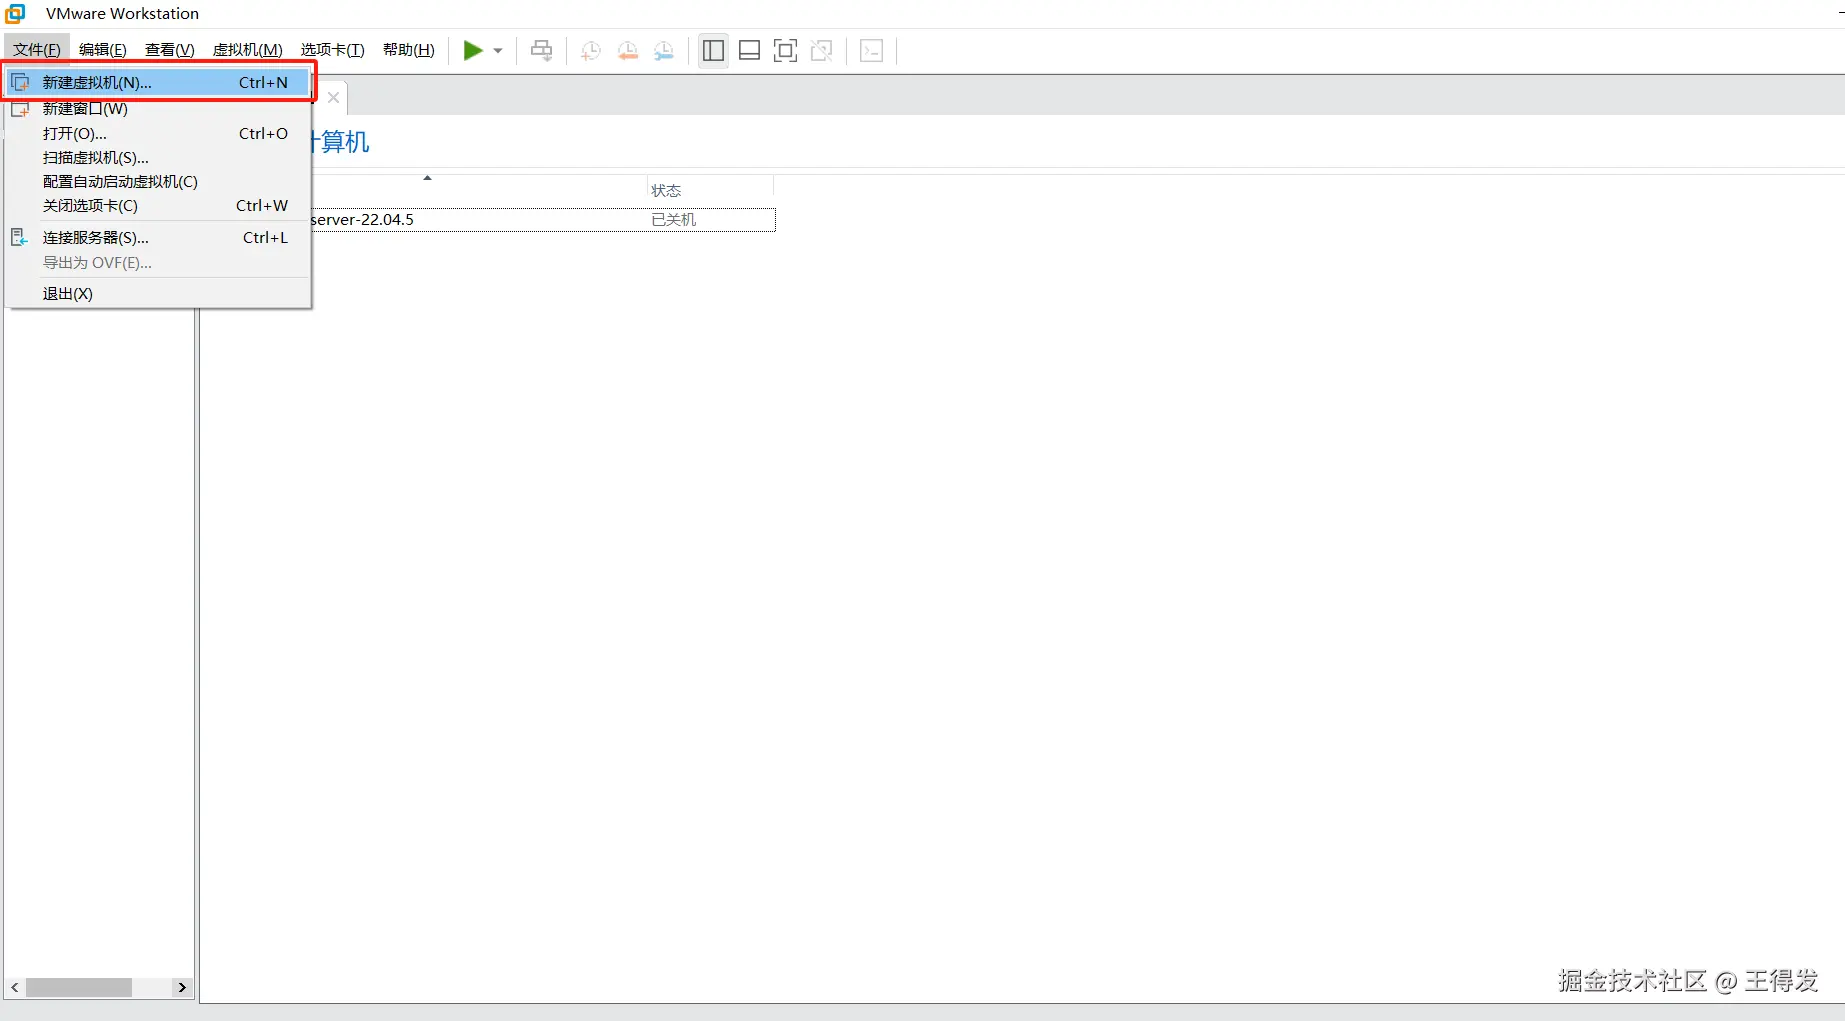Image resolution: width=1845 pixels, height=1021 pixels.
Task: Open the 帮助(H) menu
Action: (409, 50)
